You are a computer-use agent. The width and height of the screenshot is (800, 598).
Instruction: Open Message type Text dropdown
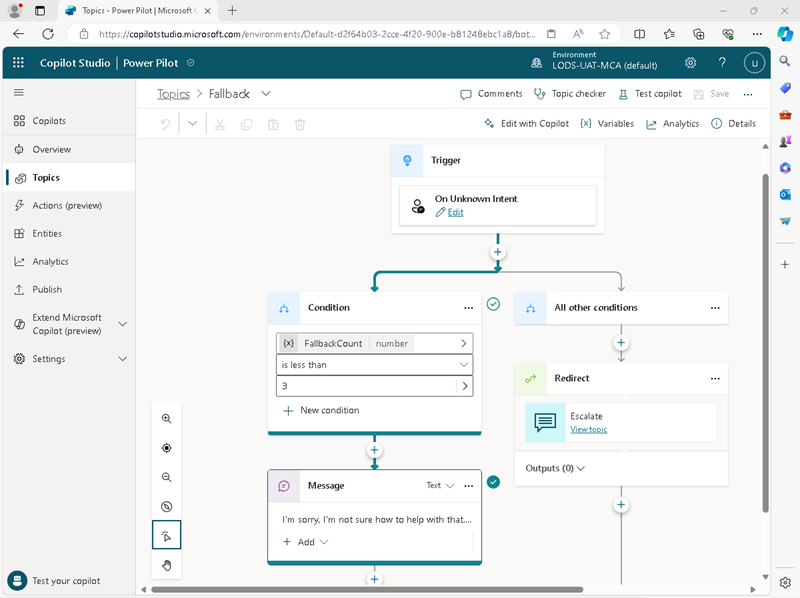click(440, 485)
